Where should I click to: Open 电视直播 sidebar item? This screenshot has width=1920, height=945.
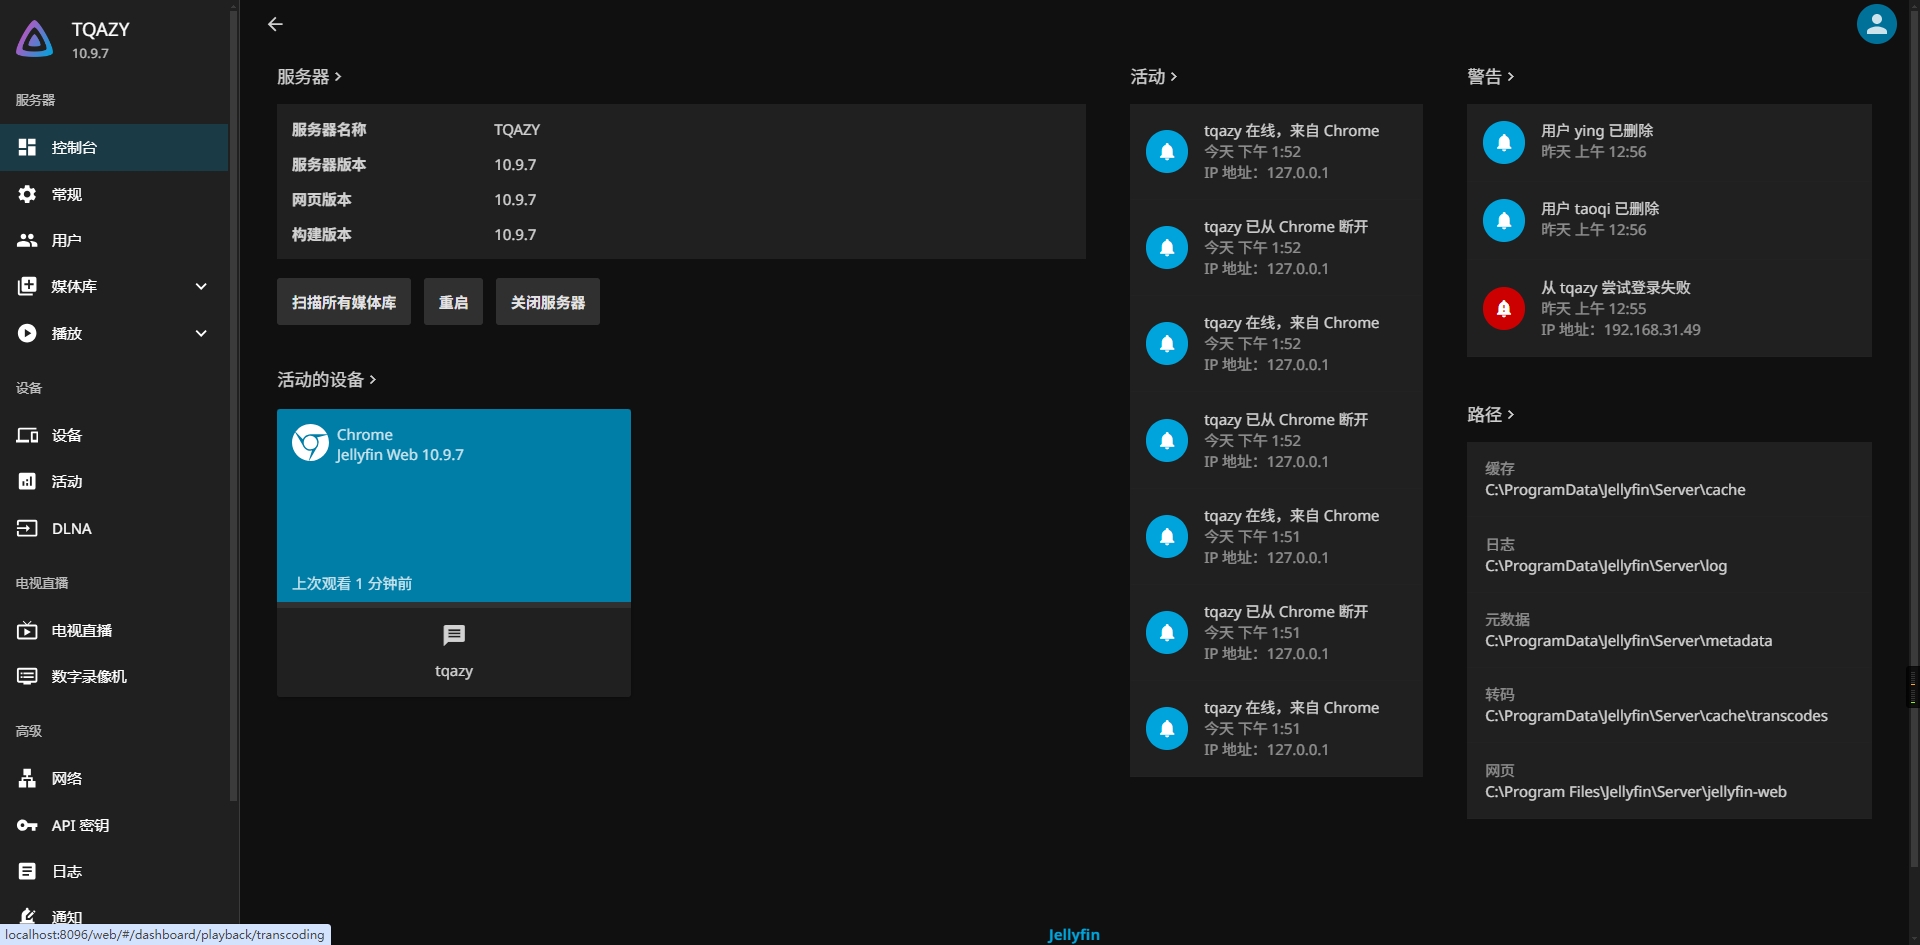pos(81,630)
